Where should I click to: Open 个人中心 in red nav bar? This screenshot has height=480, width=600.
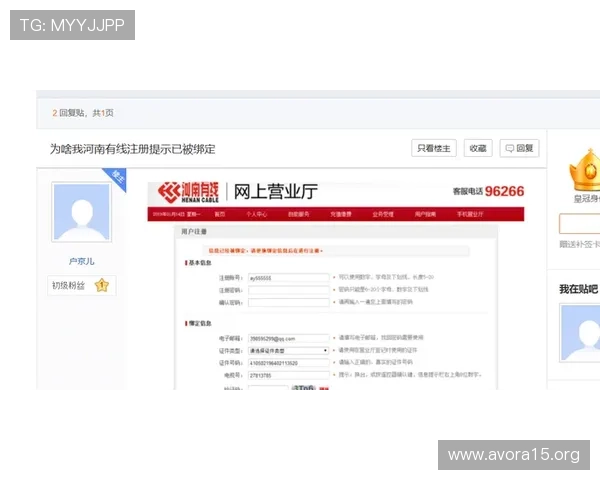(x=256, y=214)
